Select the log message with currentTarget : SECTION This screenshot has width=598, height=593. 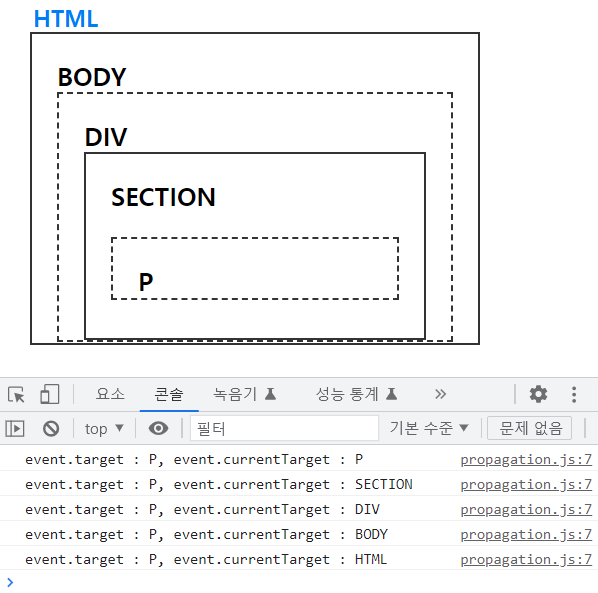[x=219, y=484]
